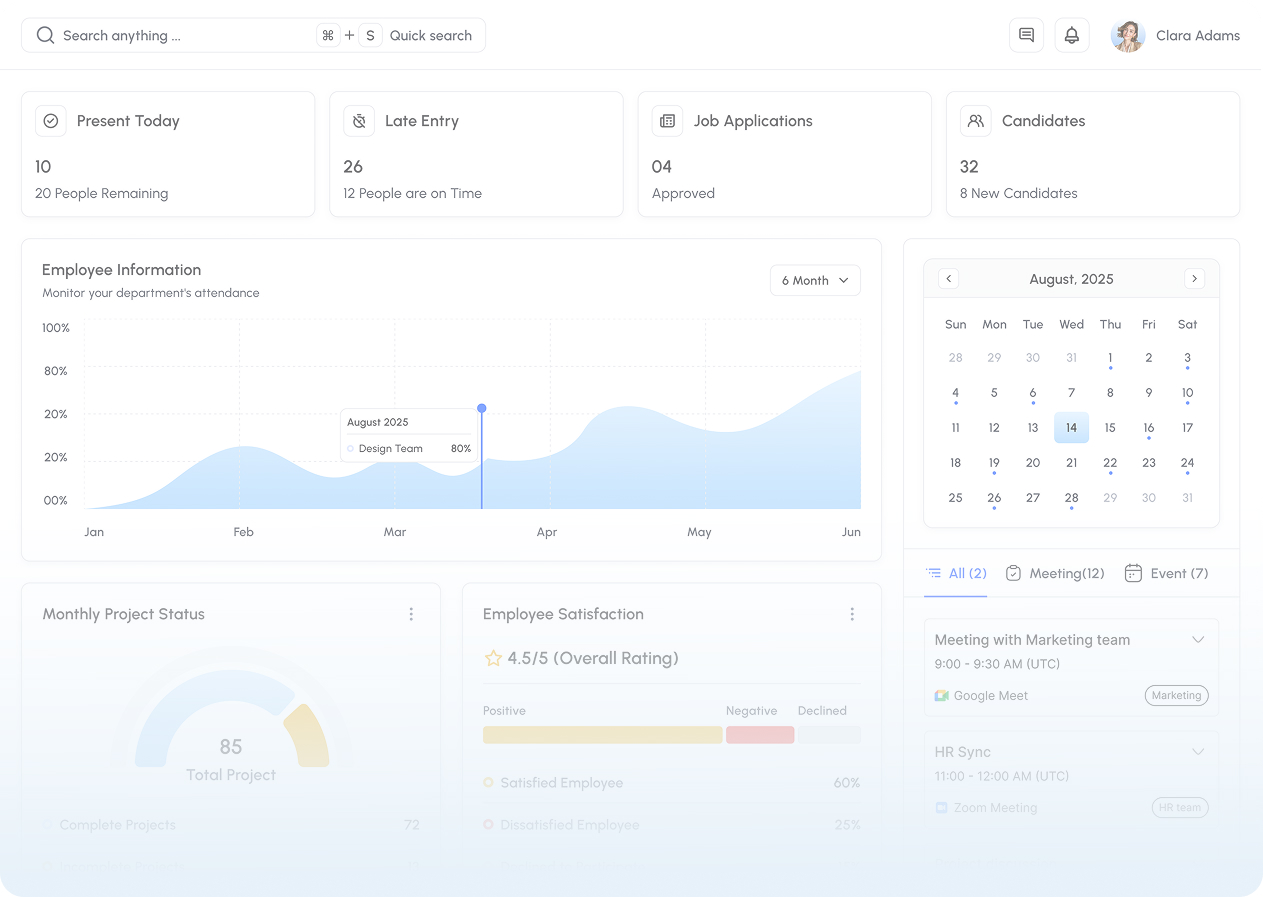Go to the next month on the calendar

pyautogui.click(x=1194, y=278)
